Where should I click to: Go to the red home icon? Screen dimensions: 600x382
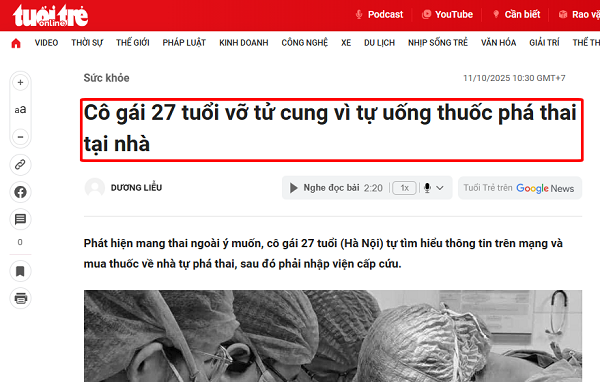(x=16, y=43)
